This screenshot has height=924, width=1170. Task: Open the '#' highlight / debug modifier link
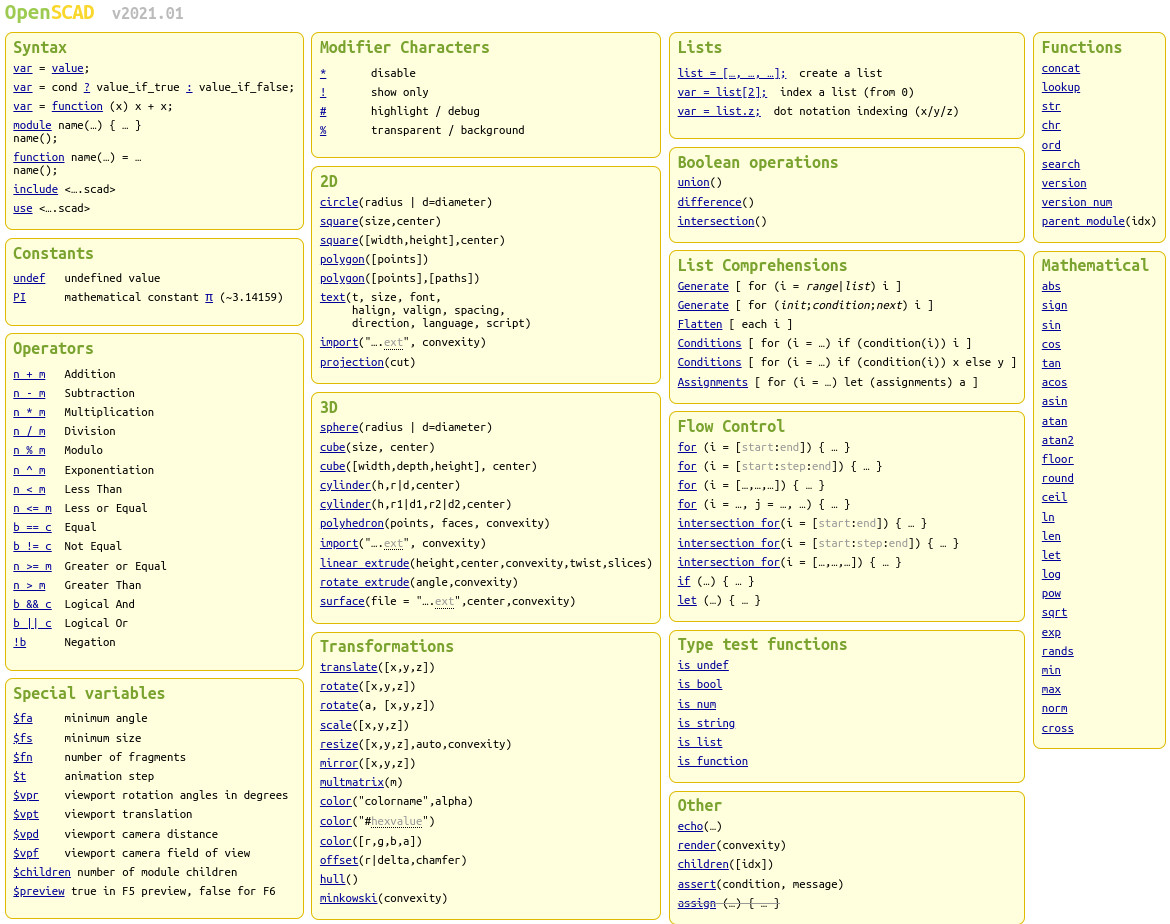[323, 111]
